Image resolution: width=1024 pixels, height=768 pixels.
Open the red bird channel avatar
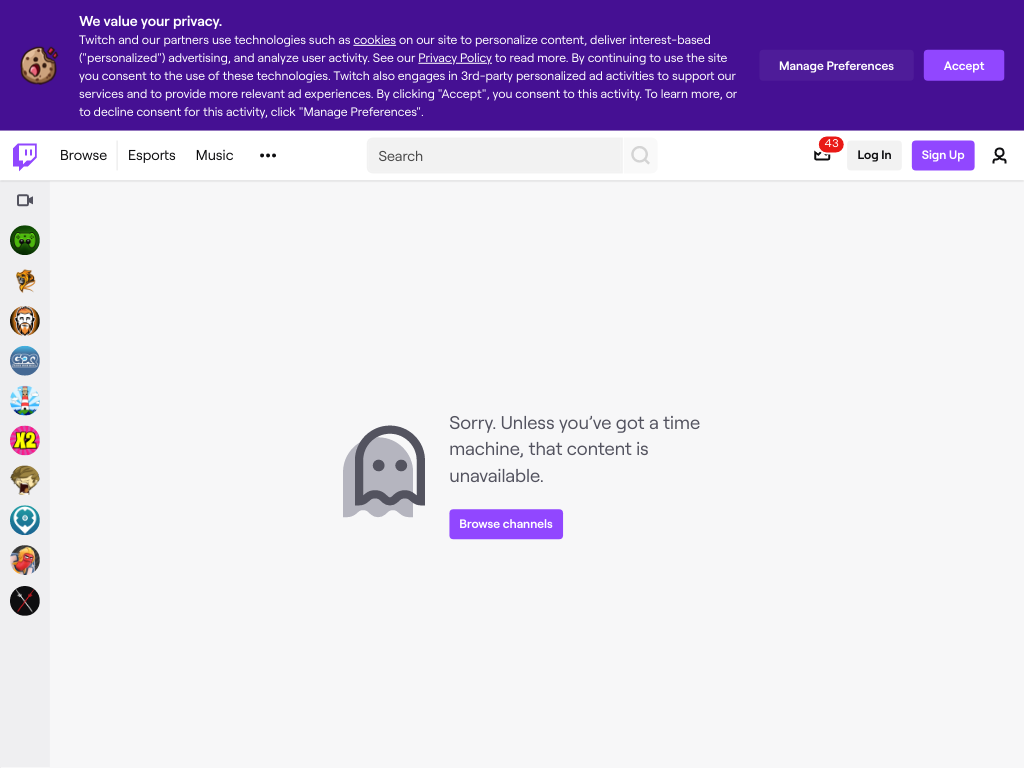[25, 560]
